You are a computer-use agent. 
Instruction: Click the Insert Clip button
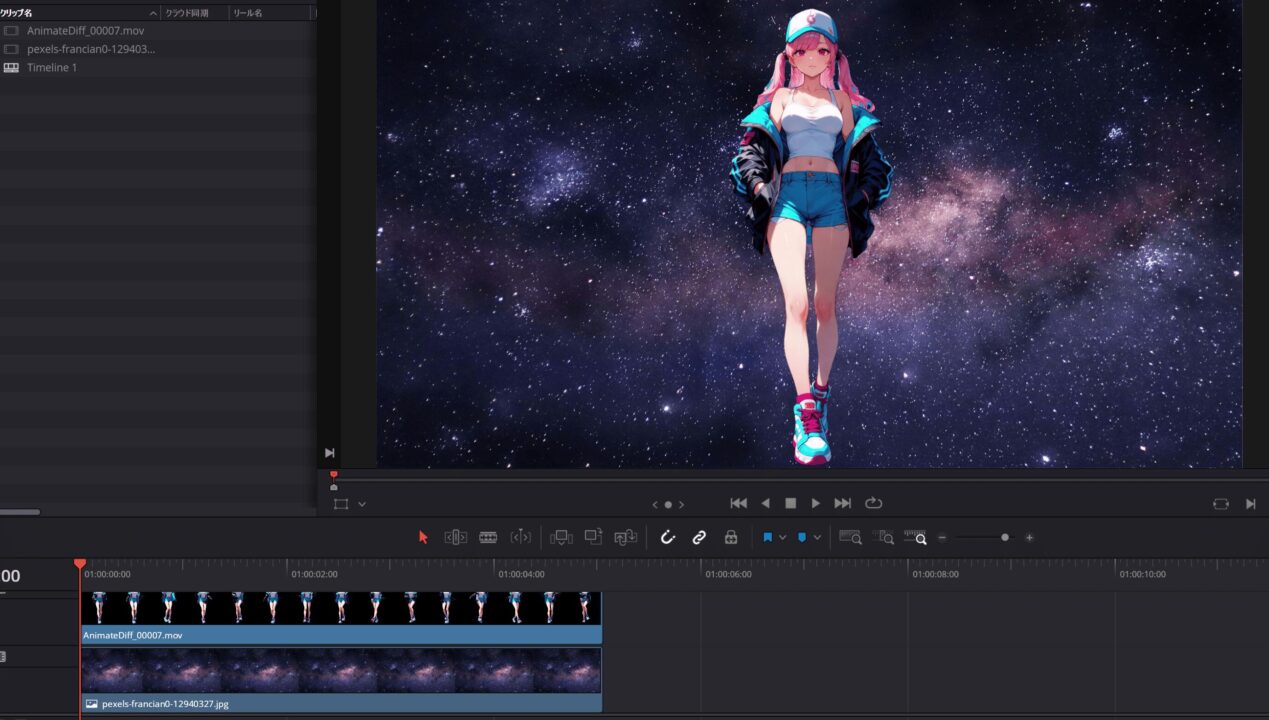[561, 537]
